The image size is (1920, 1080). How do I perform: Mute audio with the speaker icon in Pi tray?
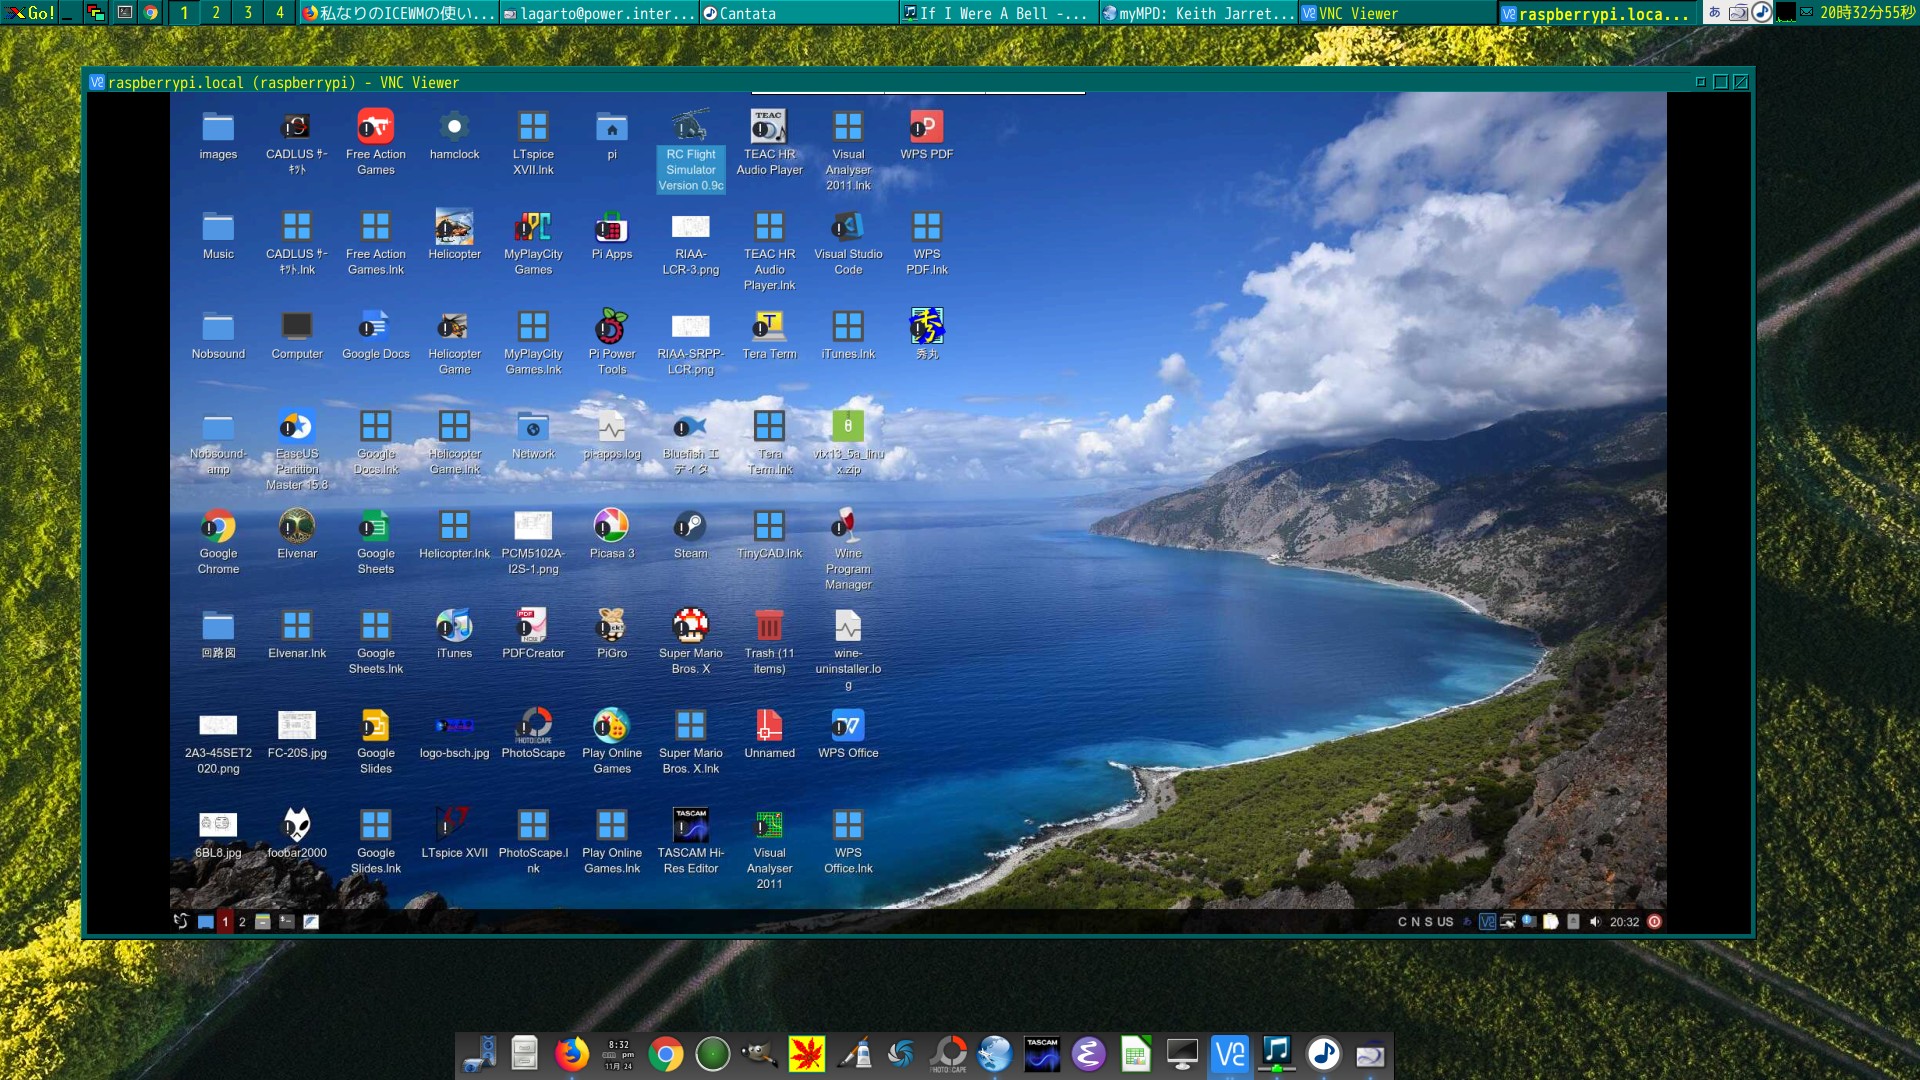1595,921
